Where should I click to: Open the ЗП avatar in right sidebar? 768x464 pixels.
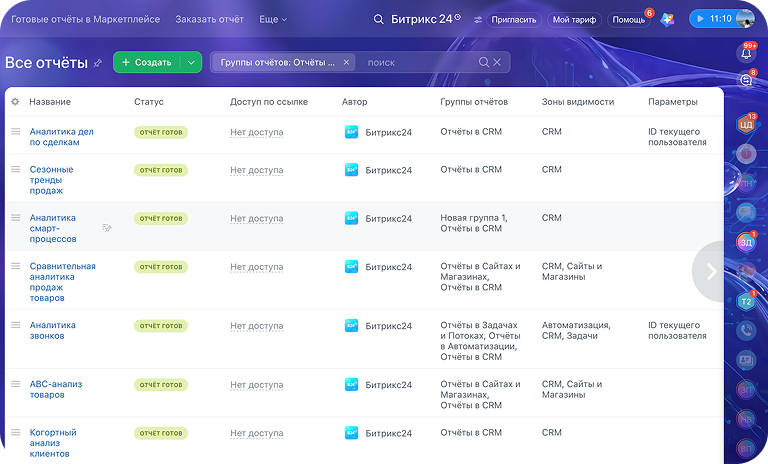coord(746,390)
